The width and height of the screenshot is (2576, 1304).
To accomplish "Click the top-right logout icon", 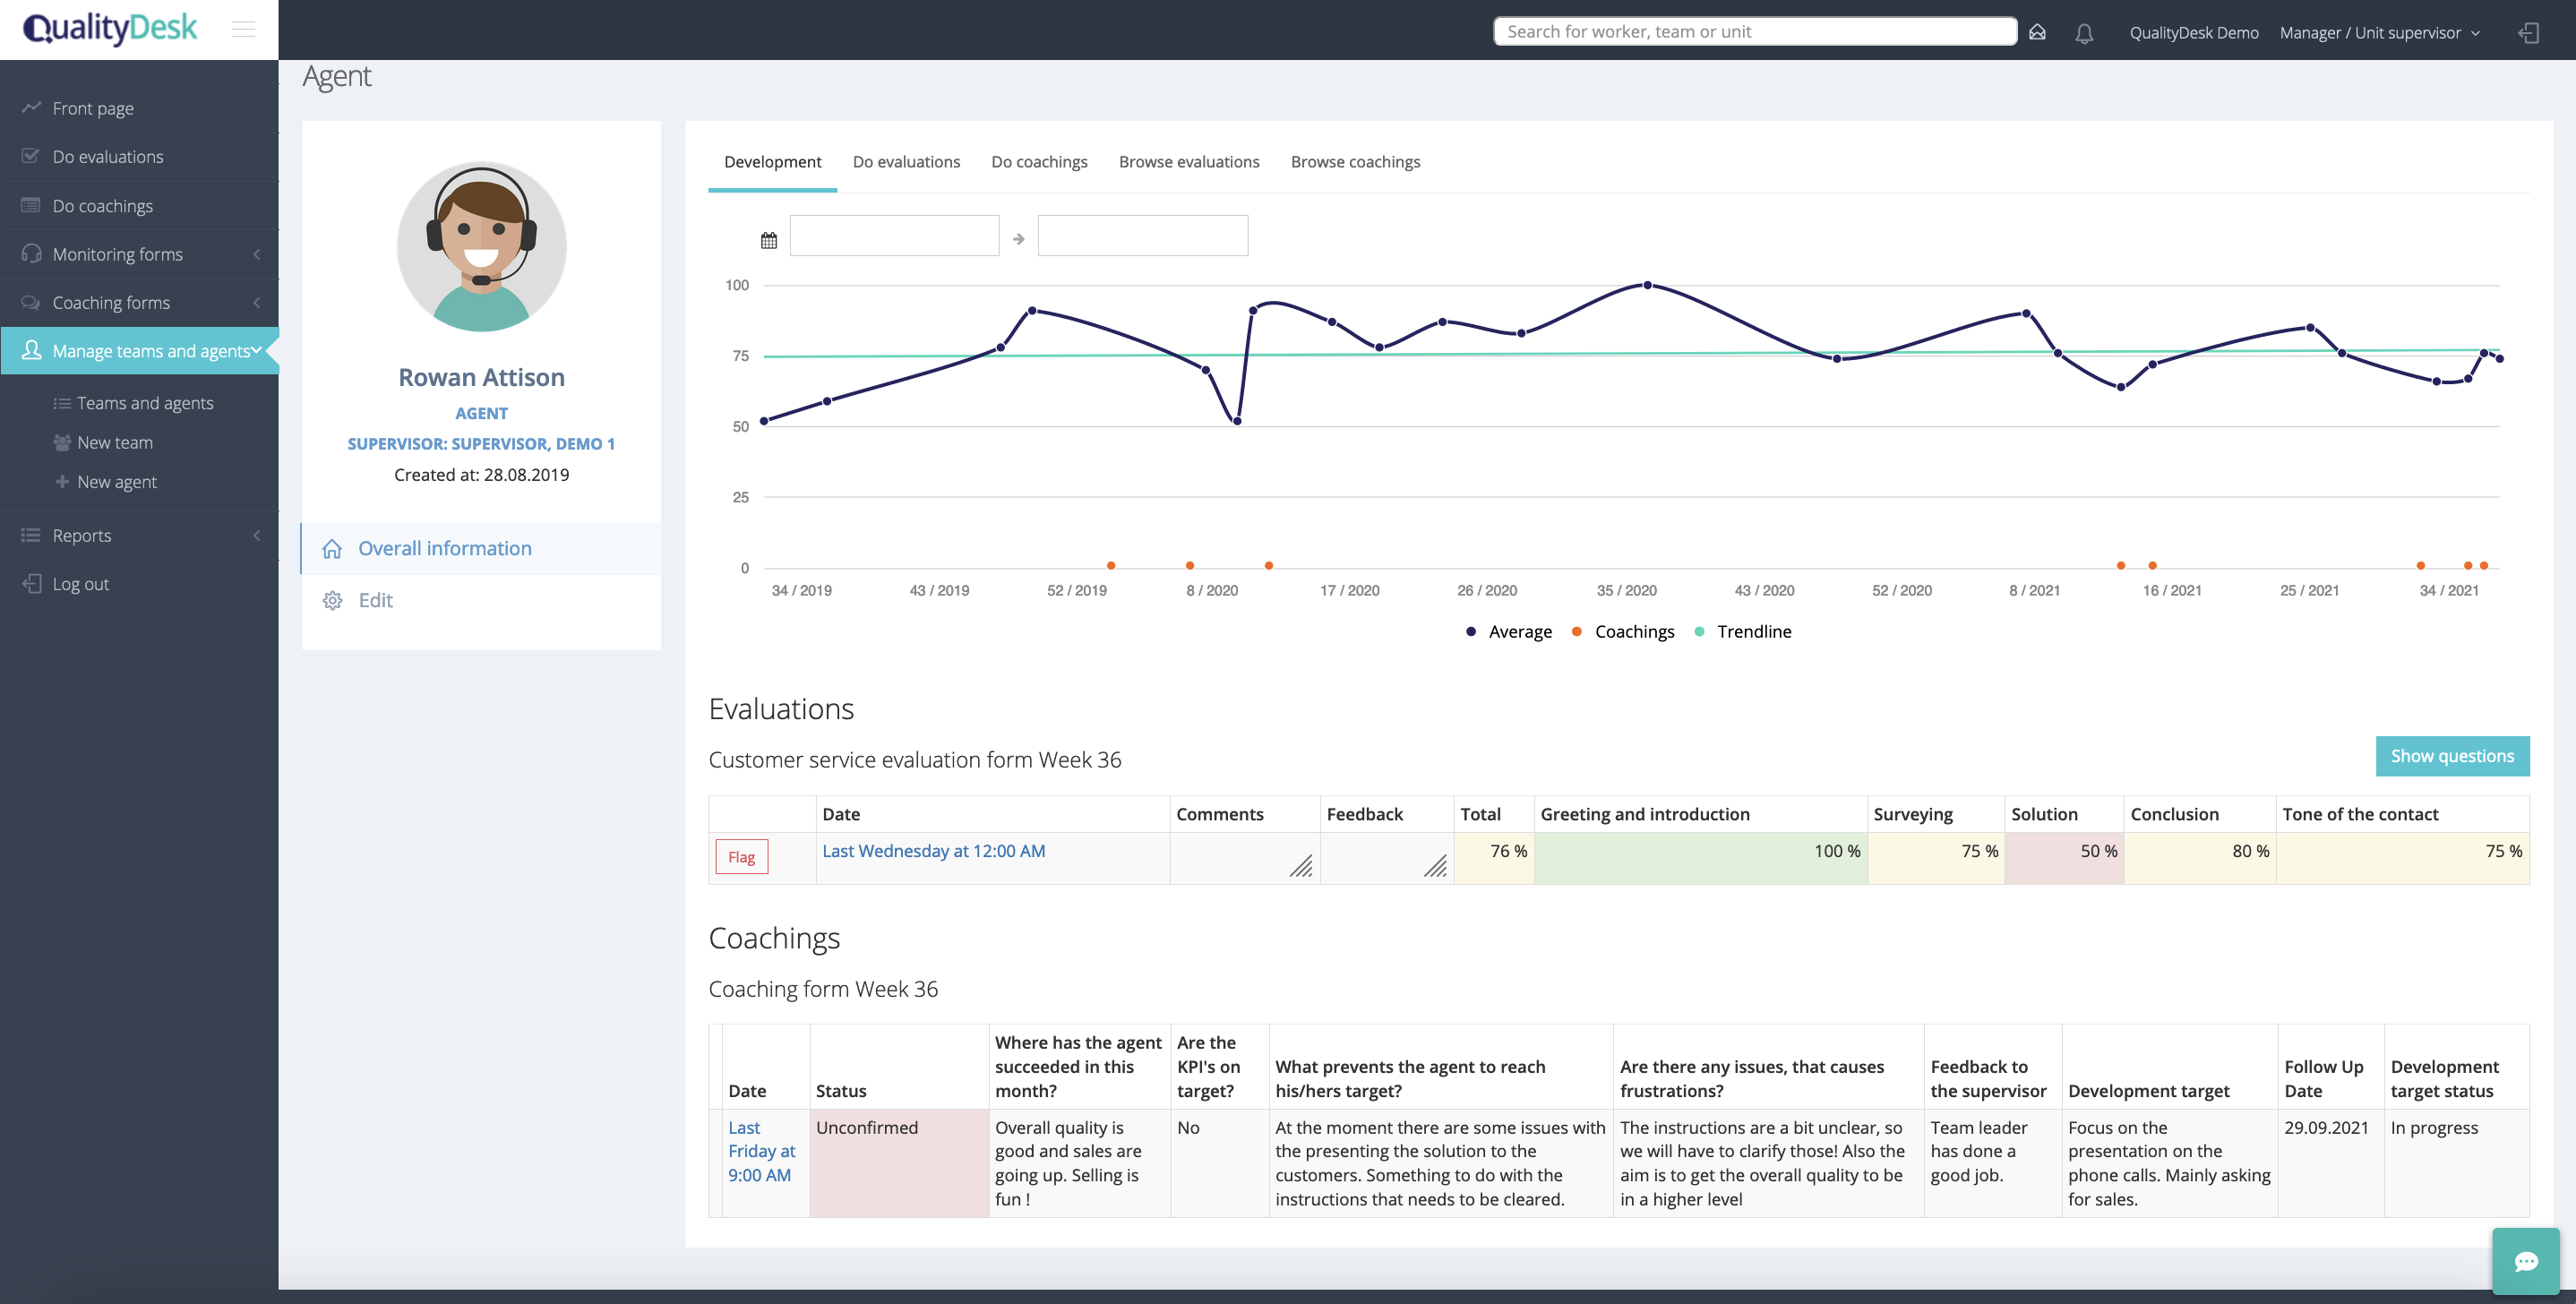I will (2529, 33).
